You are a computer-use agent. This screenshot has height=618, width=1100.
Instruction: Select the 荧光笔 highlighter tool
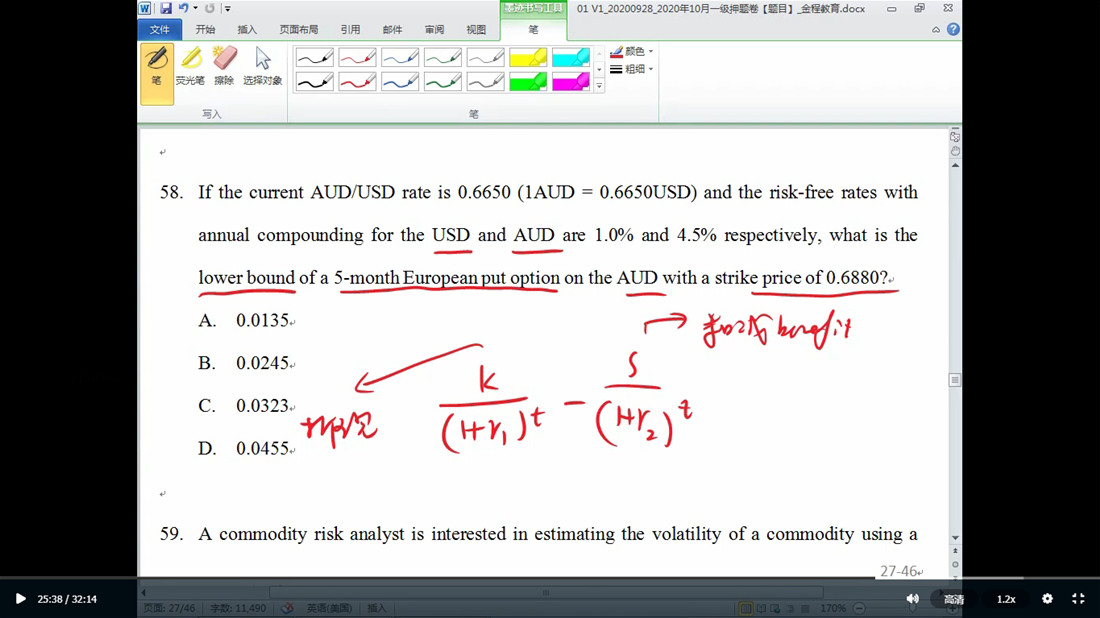(x=190, y=67)
